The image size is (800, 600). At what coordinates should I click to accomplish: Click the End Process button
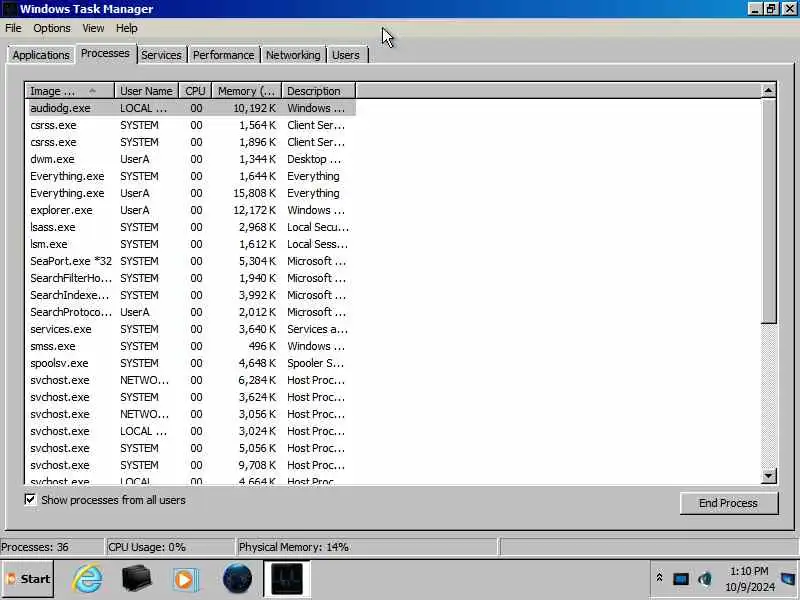tap(729, 503)
